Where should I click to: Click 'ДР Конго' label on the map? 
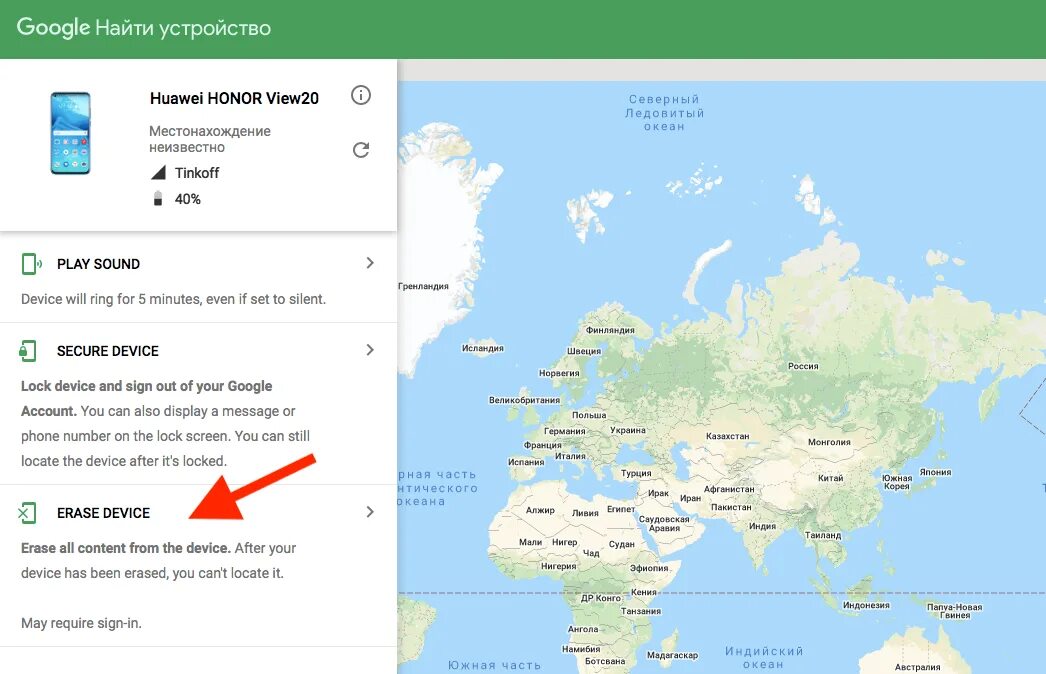point(600,598)
